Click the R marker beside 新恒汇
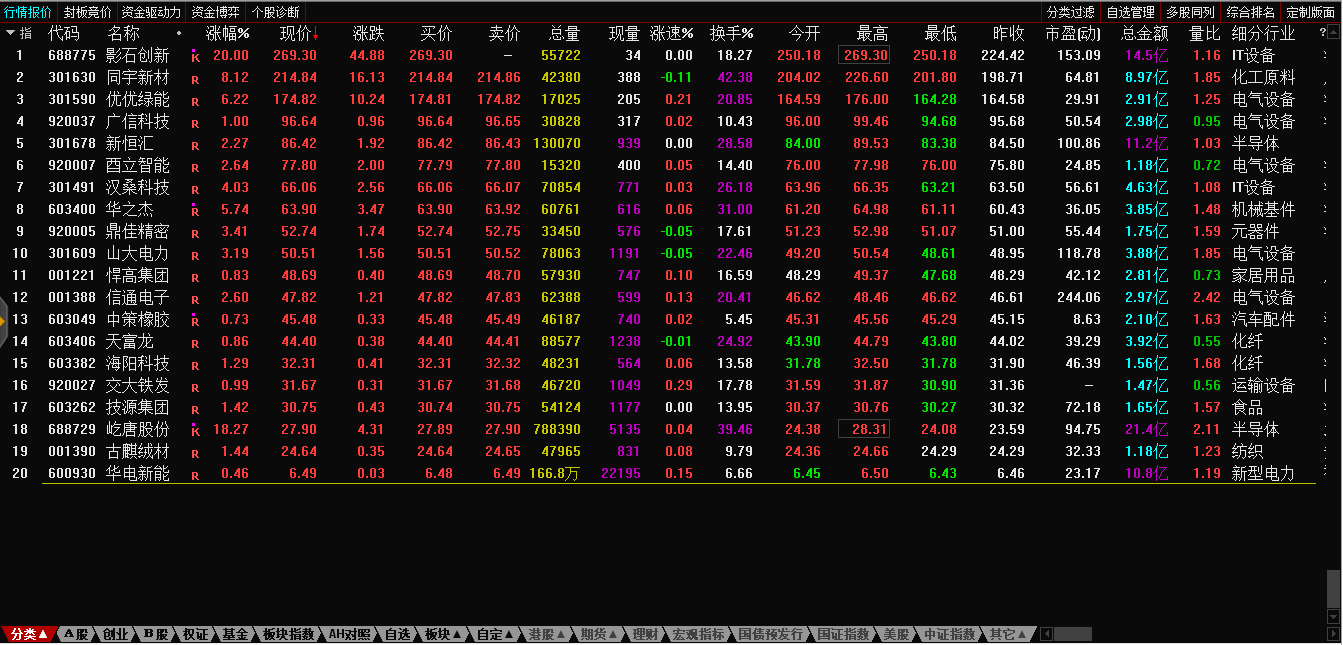The image size is (1343, 645). [x=195, y=145]
